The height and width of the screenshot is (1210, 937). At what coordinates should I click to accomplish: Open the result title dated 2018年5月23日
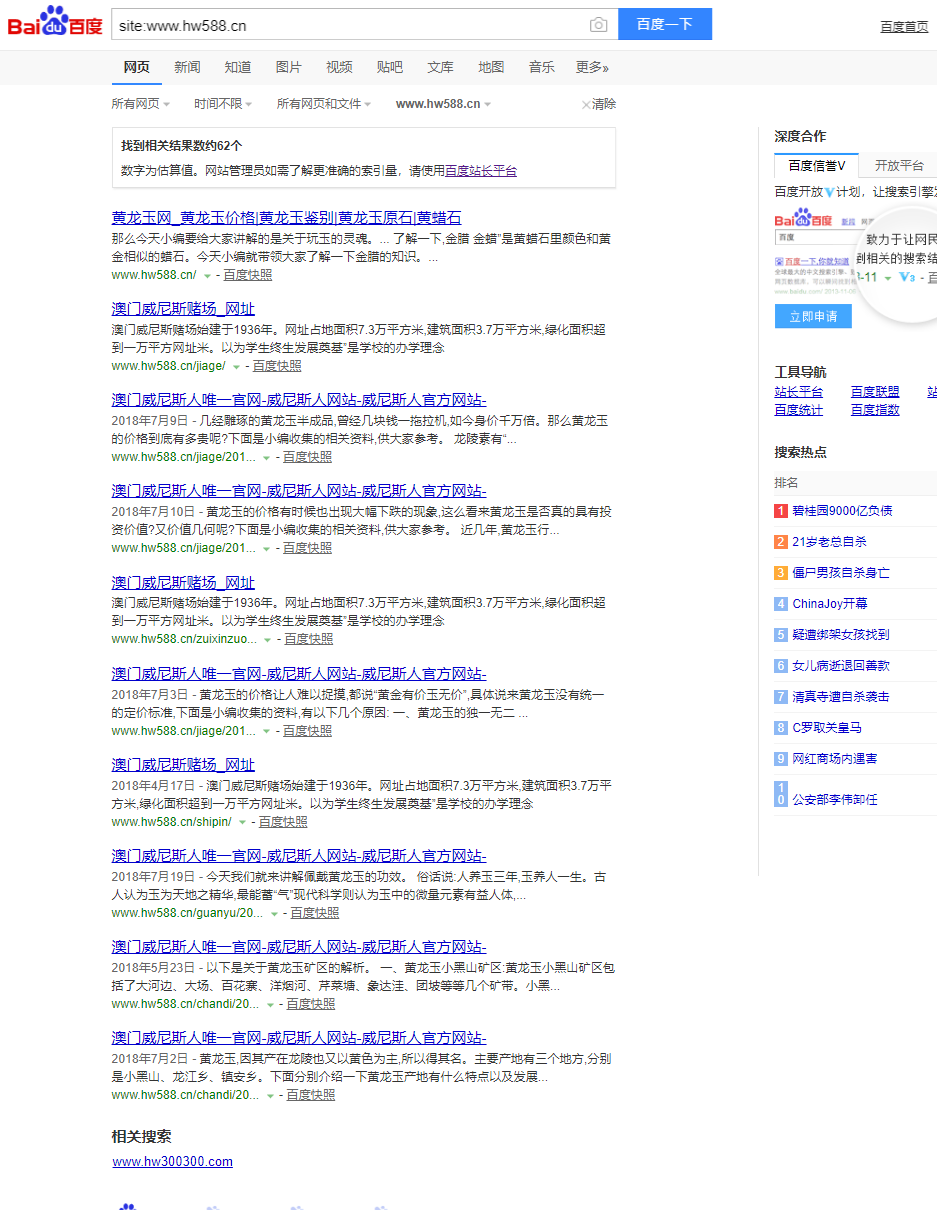(299, 947)
